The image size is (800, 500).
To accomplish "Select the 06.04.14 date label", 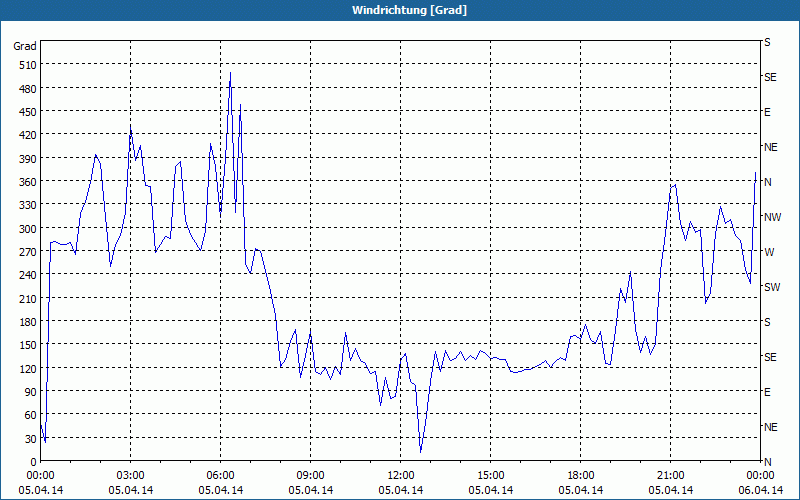I will pyautogui.click(x=760, y=490).
